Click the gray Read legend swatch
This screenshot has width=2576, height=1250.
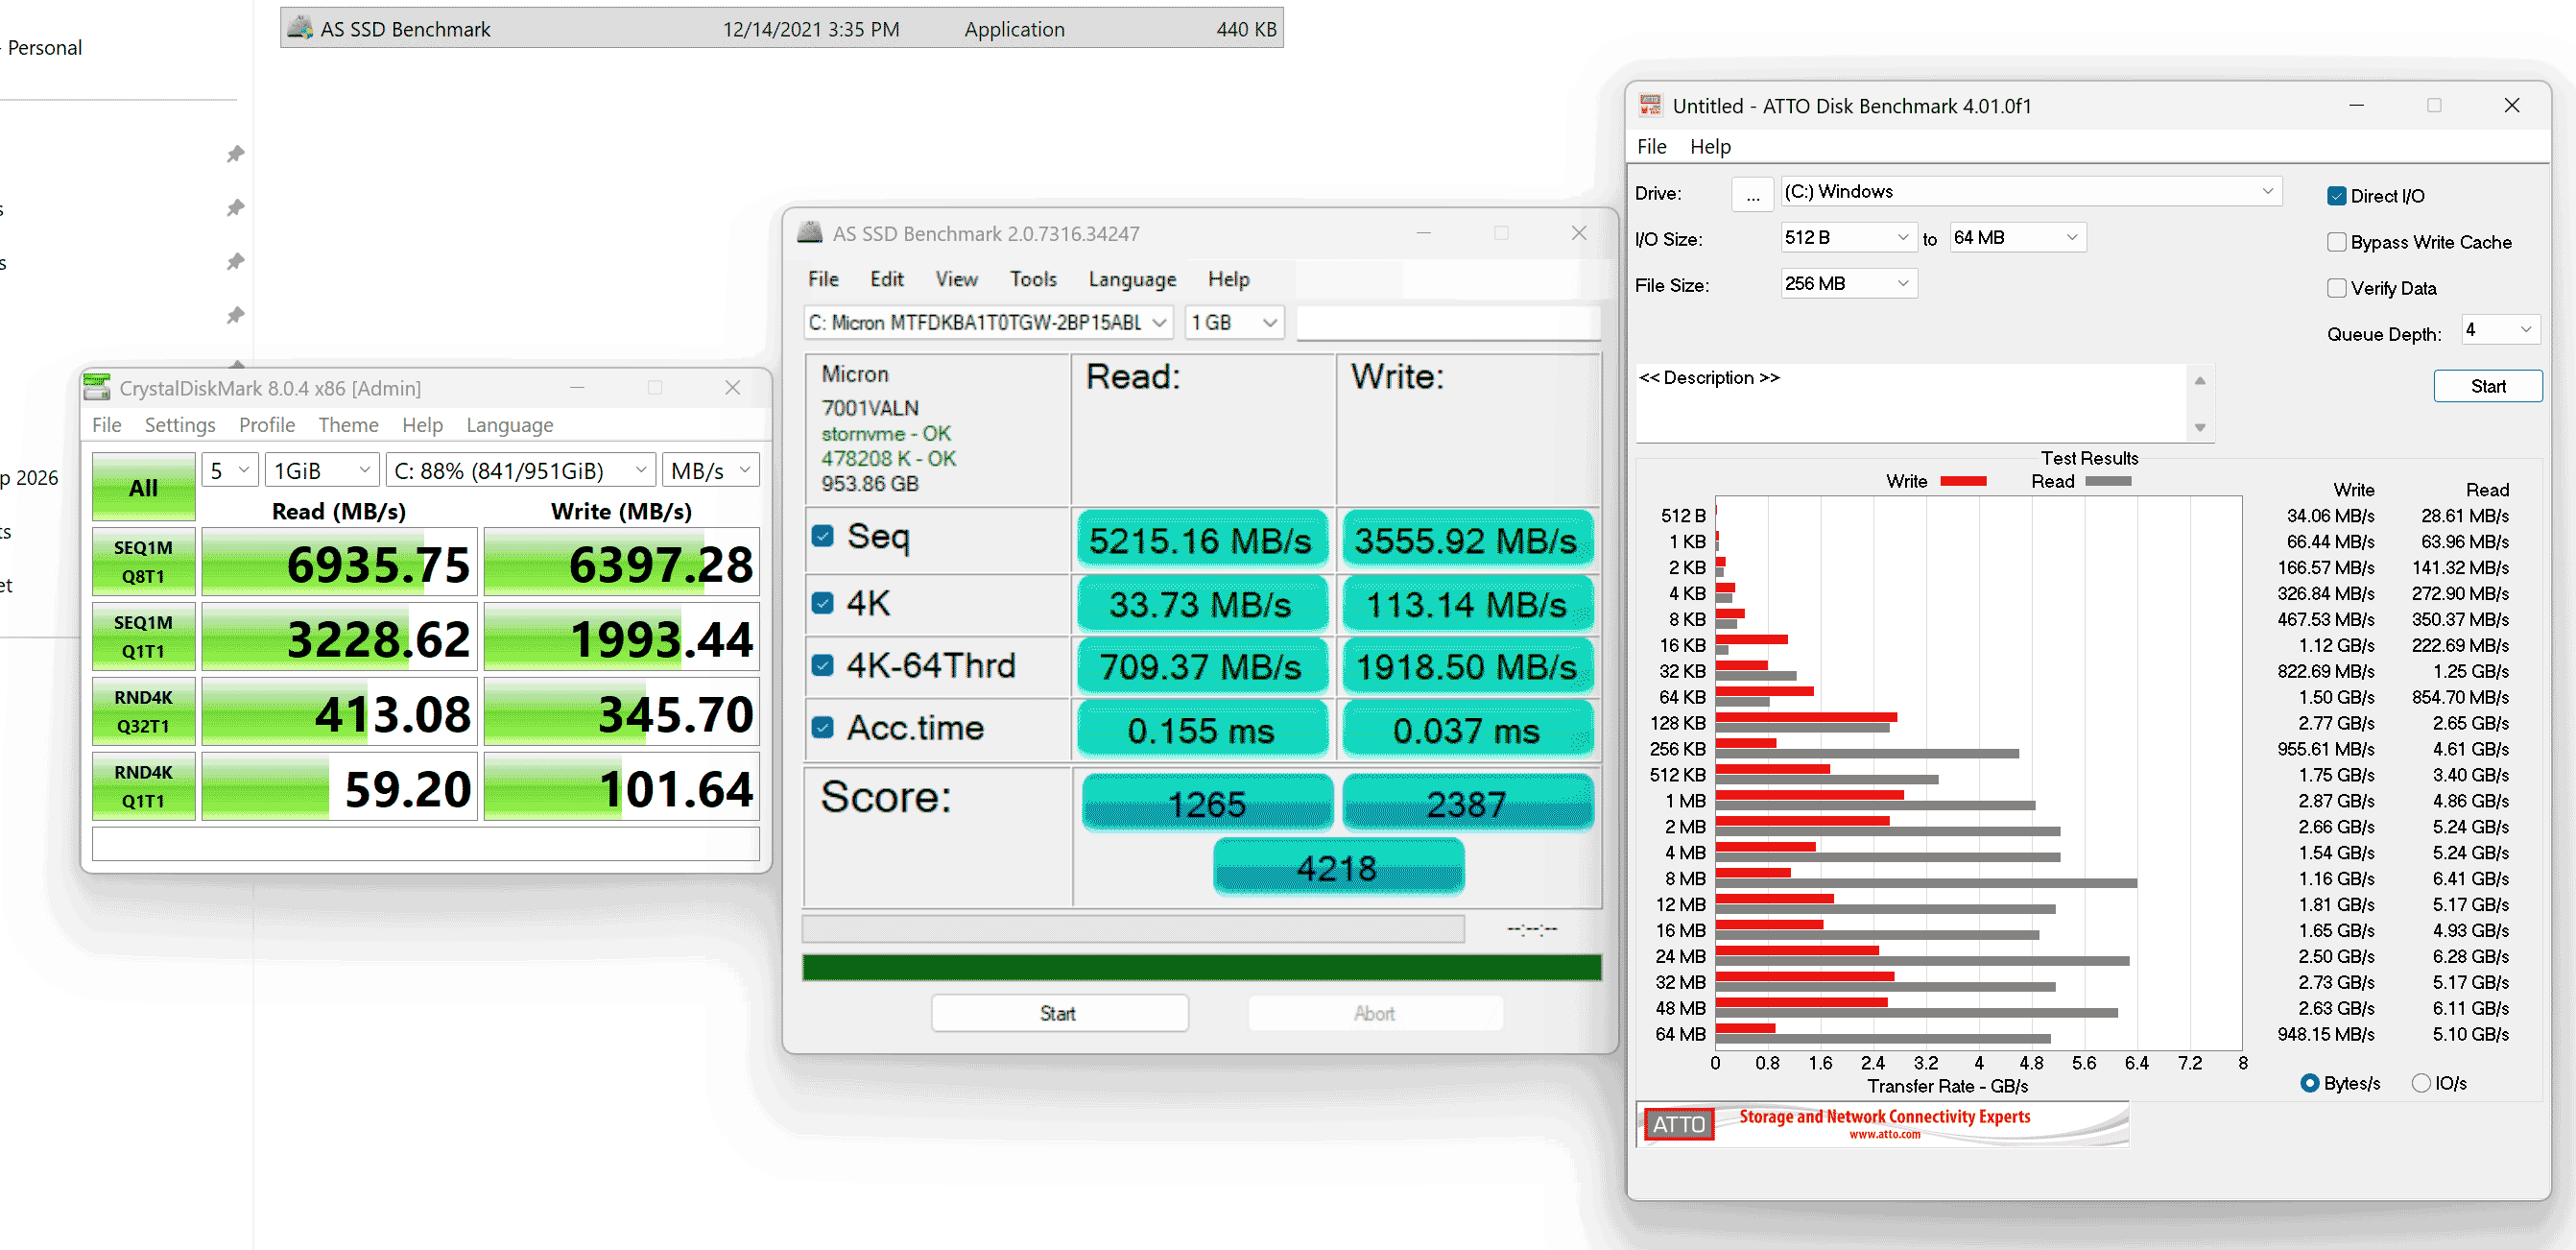click(x=2109, y=481)
